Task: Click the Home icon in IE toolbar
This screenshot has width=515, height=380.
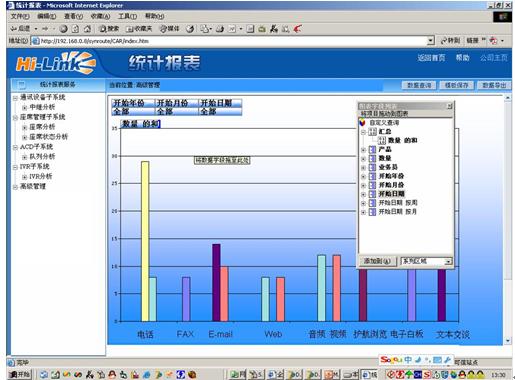Action: 87,29
